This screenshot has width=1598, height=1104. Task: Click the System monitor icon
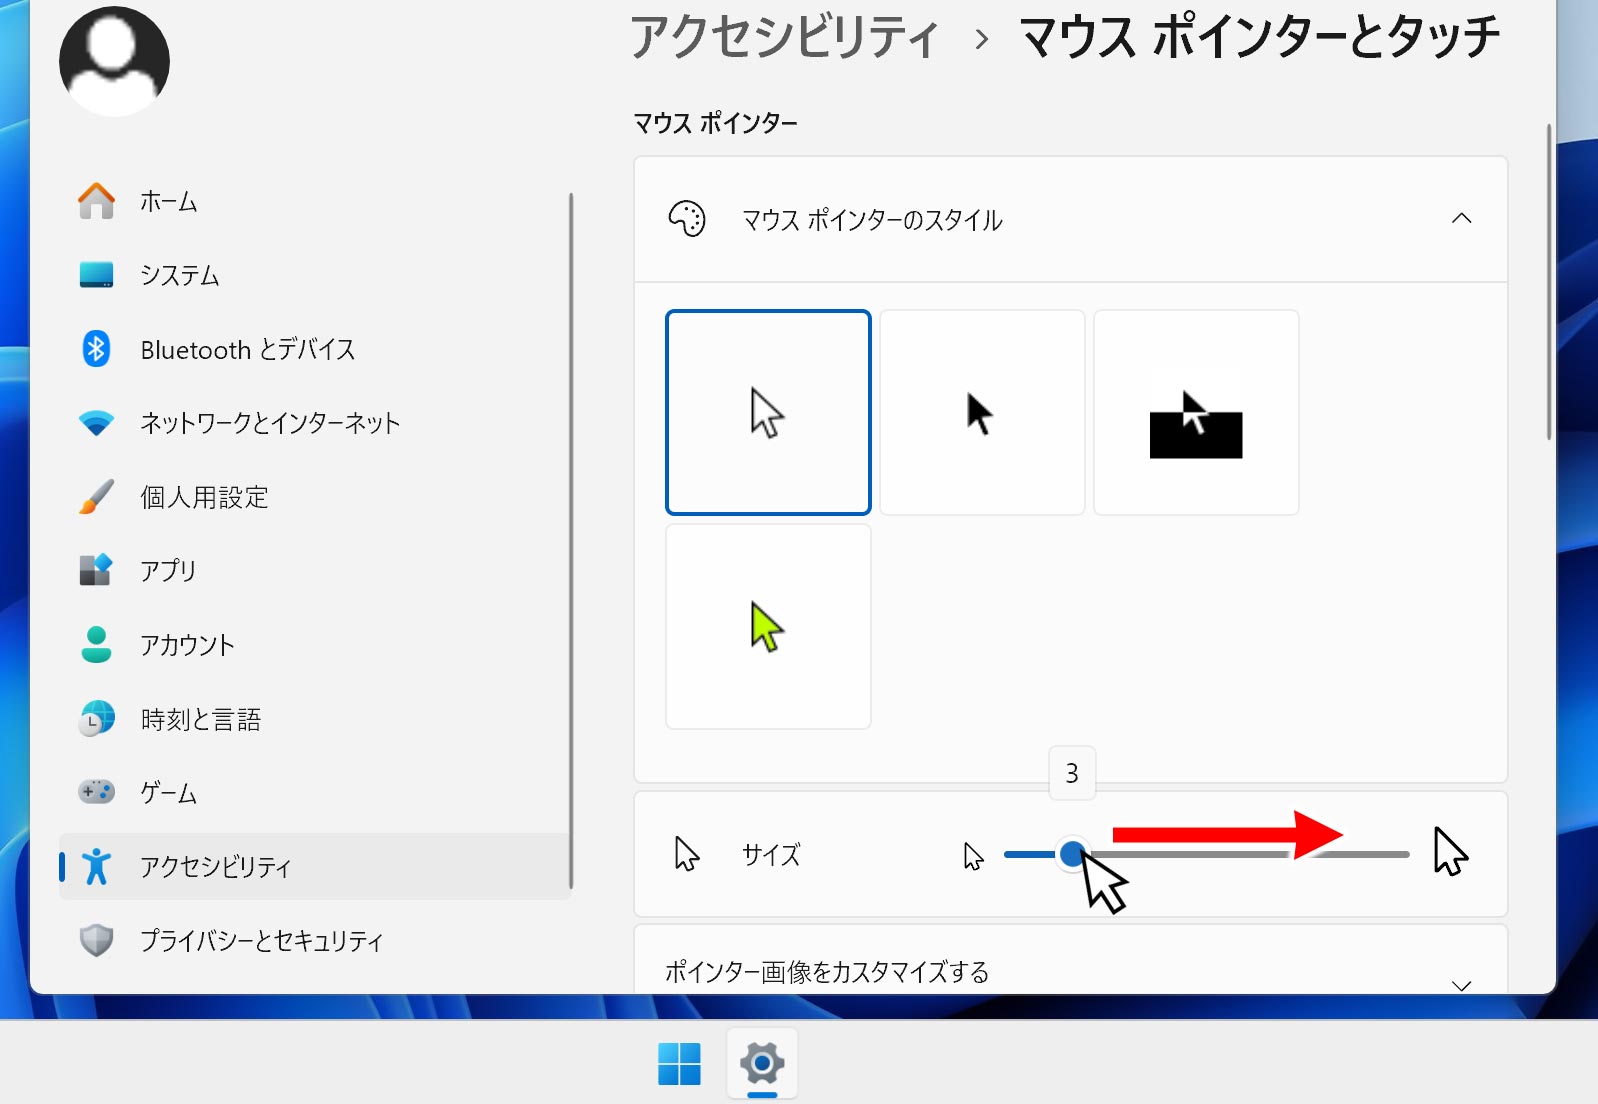97,275
